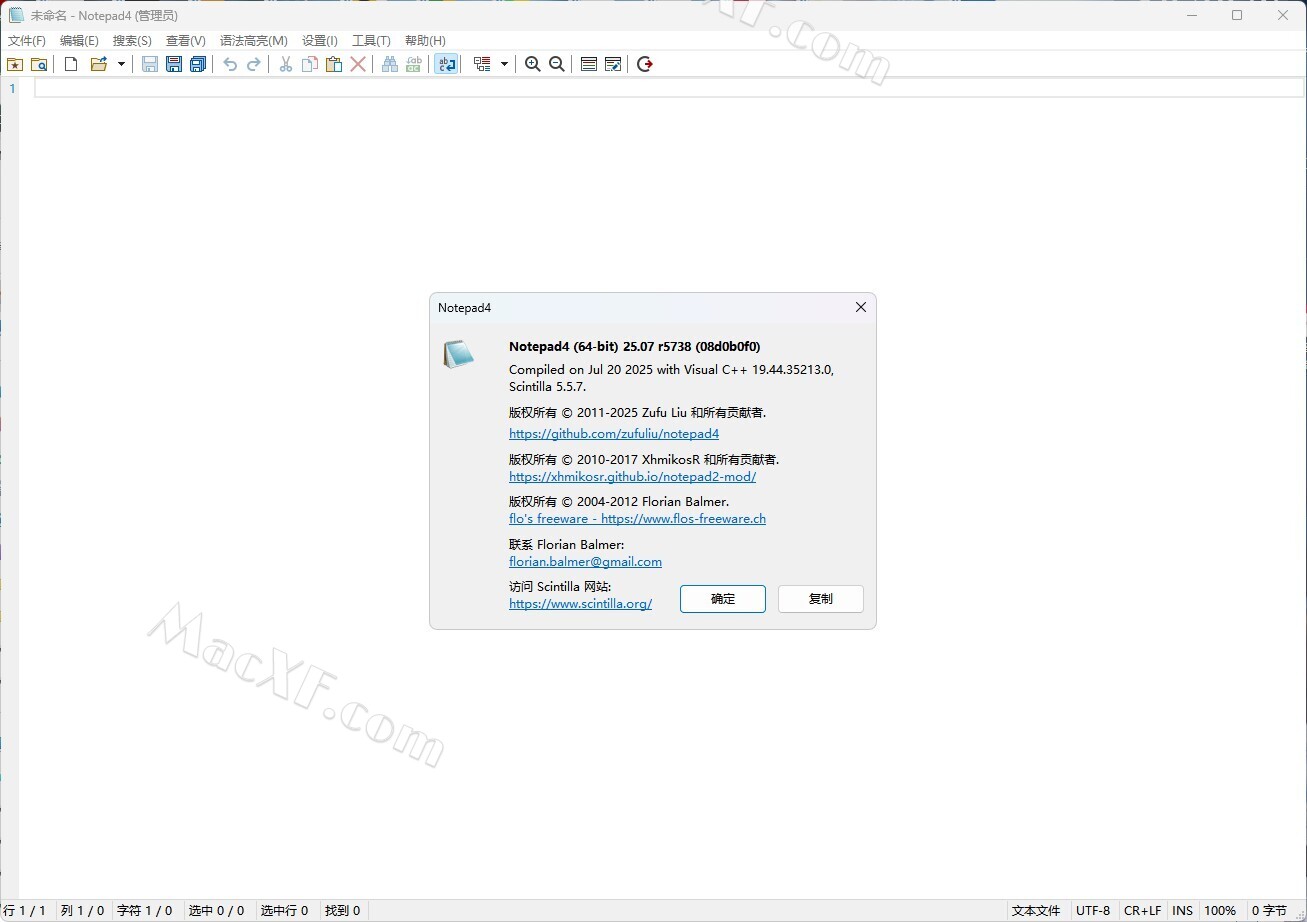Viewport: 1307px width, 922px height.
Task: Open the 文件(F) menu
Action: tap(27, 41)
